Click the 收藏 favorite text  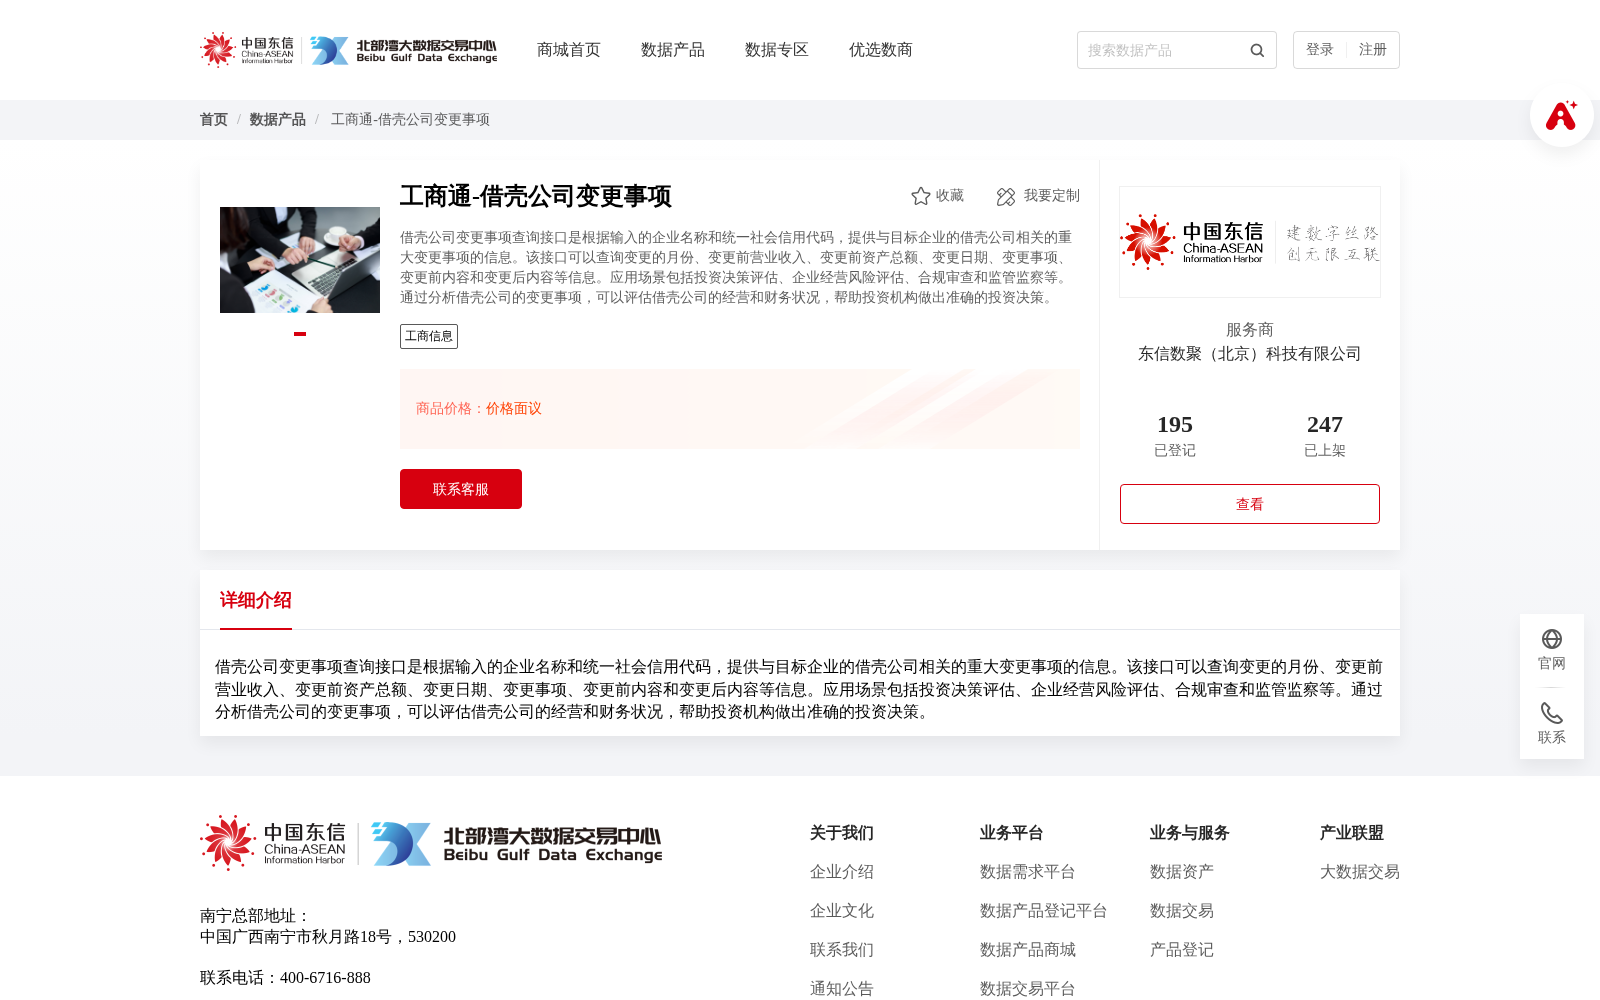pos(950,196)
